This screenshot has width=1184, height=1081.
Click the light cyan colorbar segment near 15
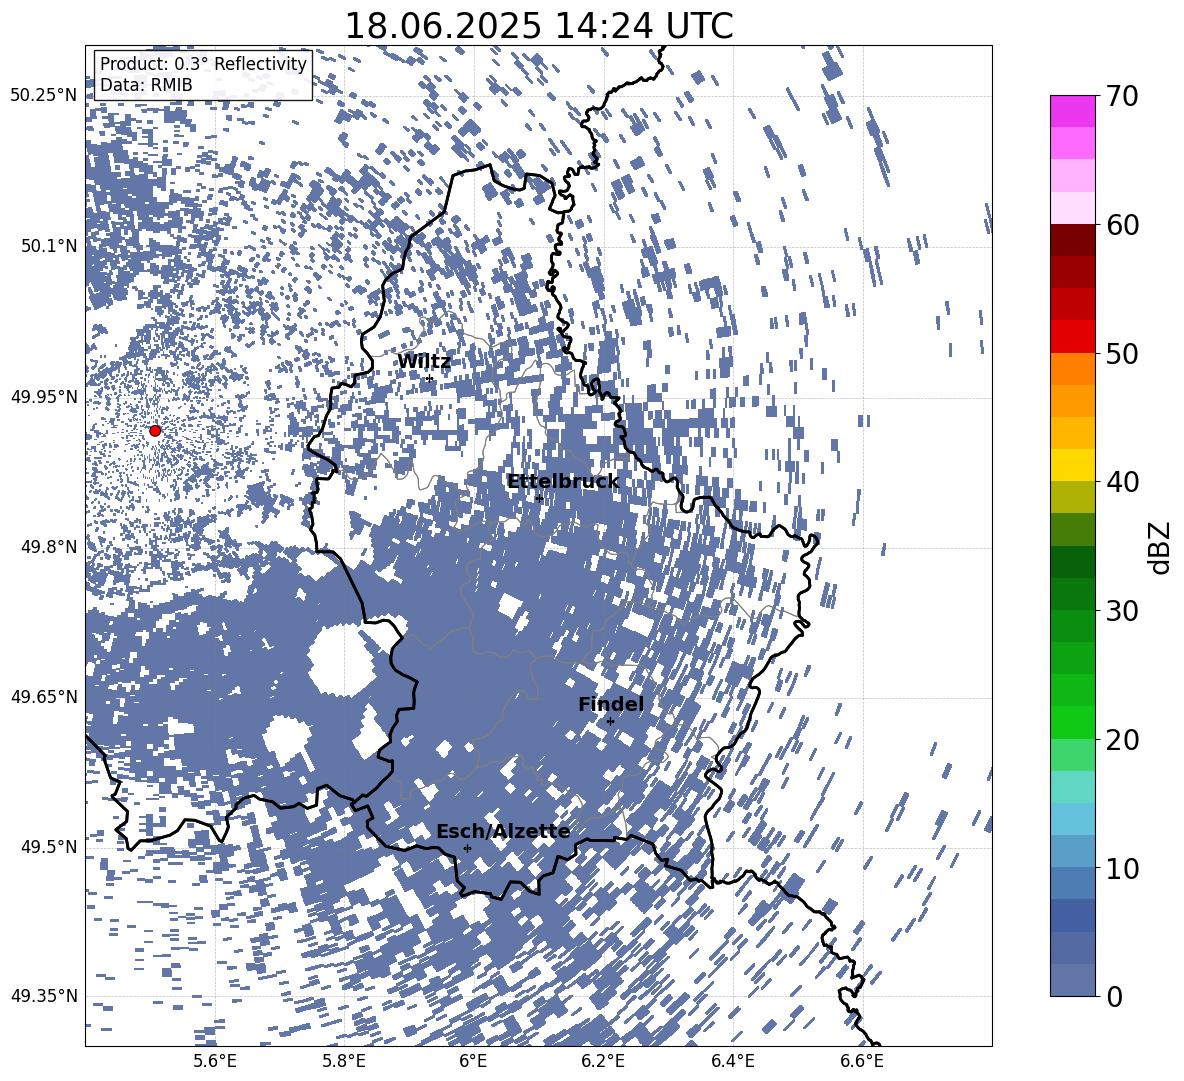click(1073, 787)
